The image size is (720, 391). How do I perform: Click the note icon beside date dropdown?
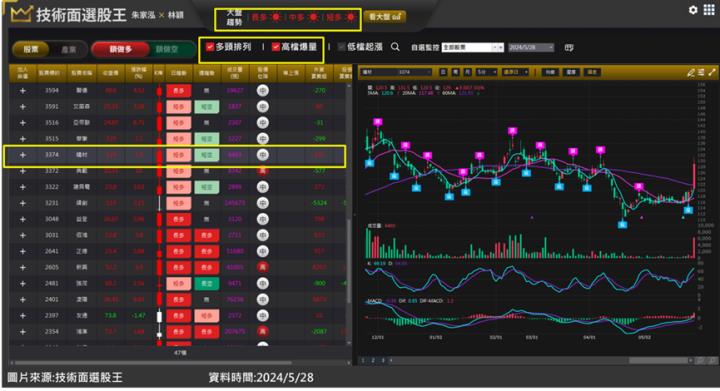(569, 47)
